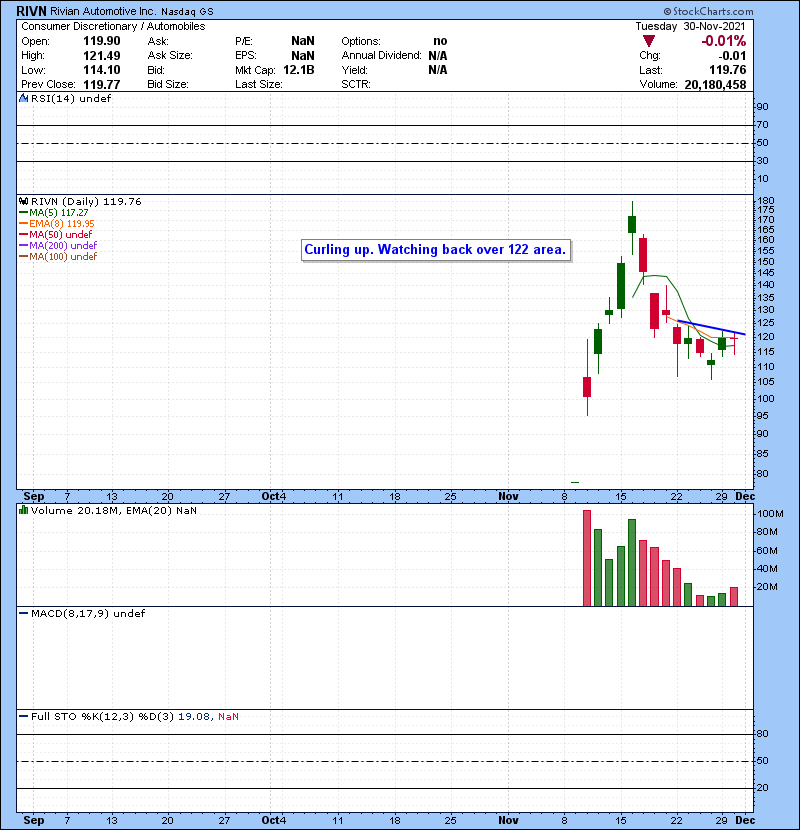Click the Rivian Automotive Inc. company name
This screenshot has width=800, height=830.
(103, 11)
